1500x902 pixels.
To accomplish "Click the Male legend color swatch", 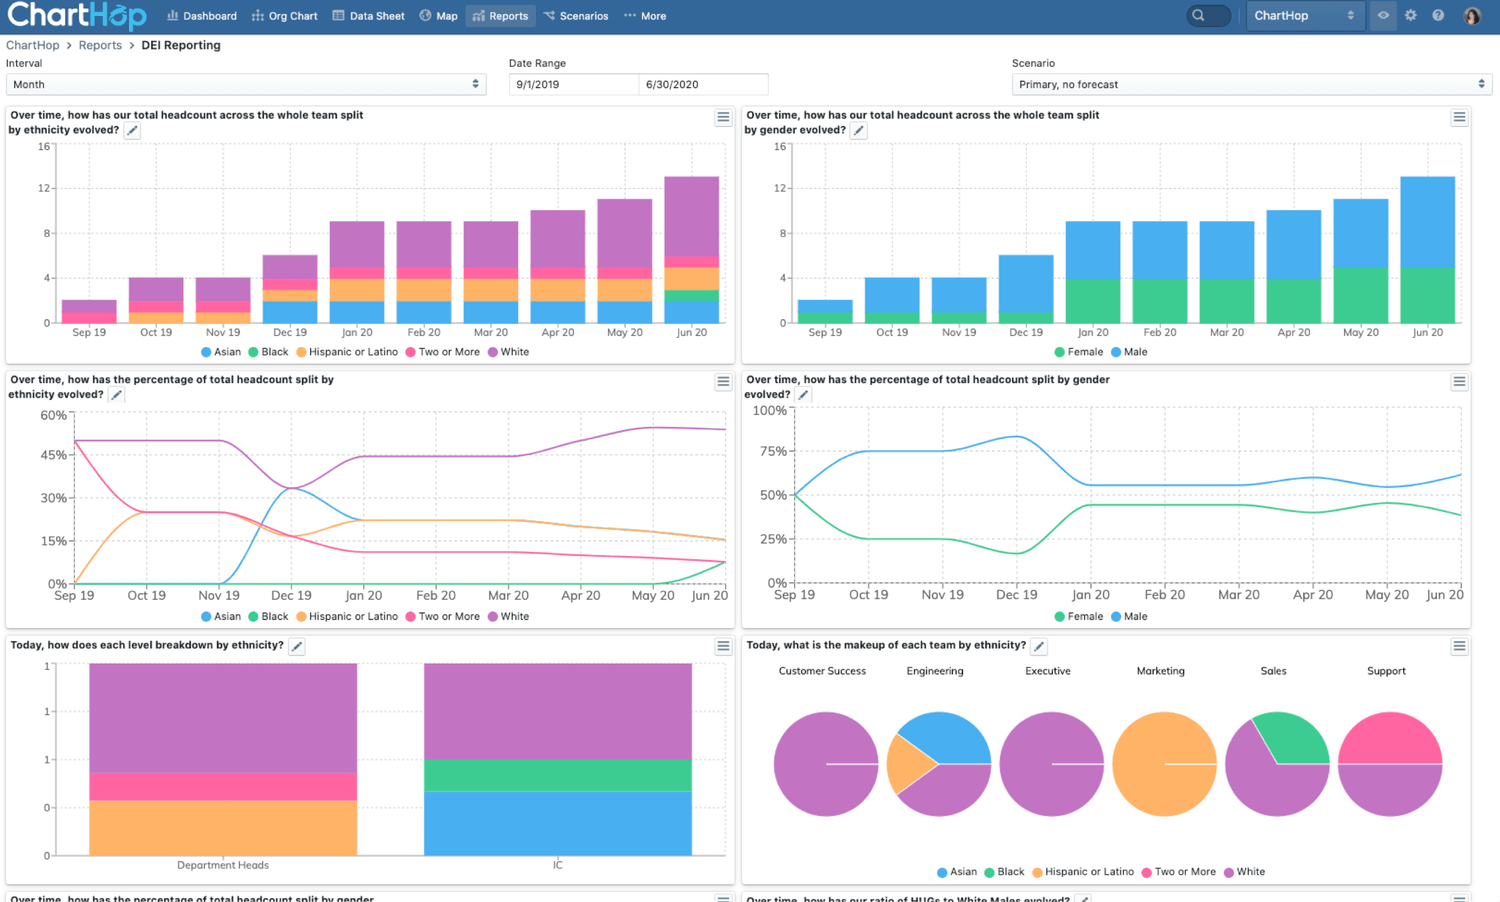I will click(1117, 351).
